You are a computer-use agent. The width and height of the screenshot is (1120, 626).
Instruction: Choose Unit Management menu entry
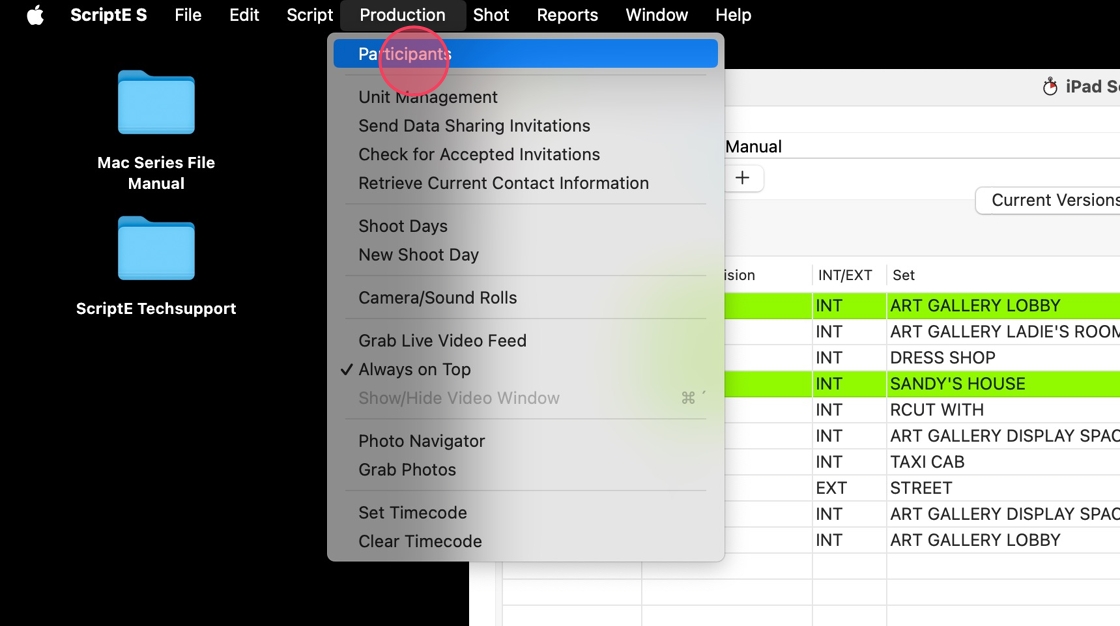(x=428, y=97)
